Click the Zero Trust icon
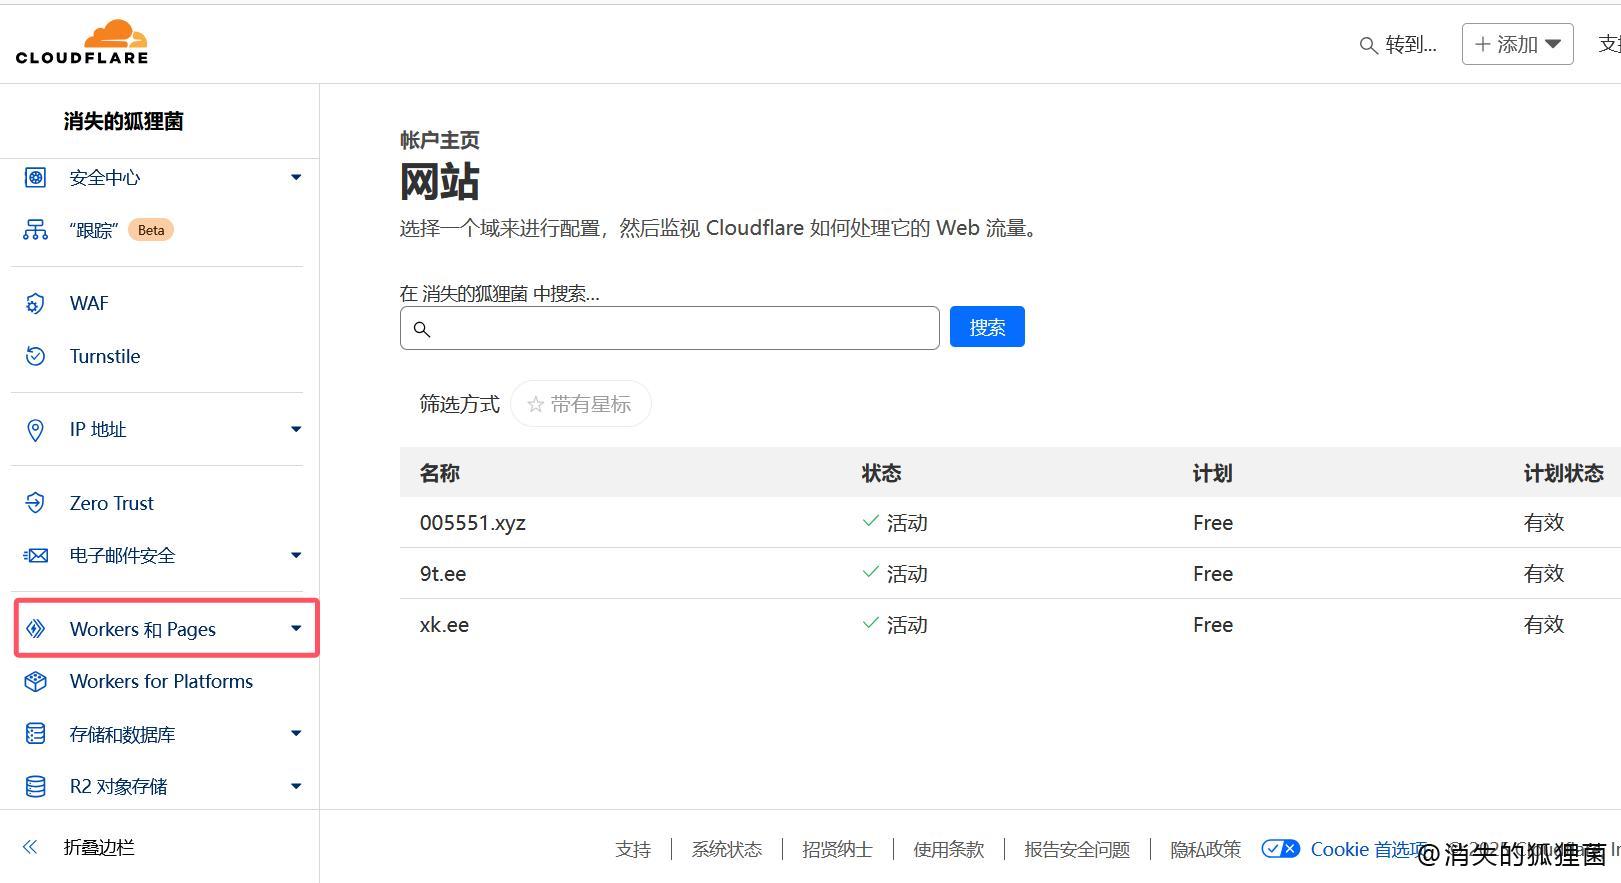 [35, 503]
